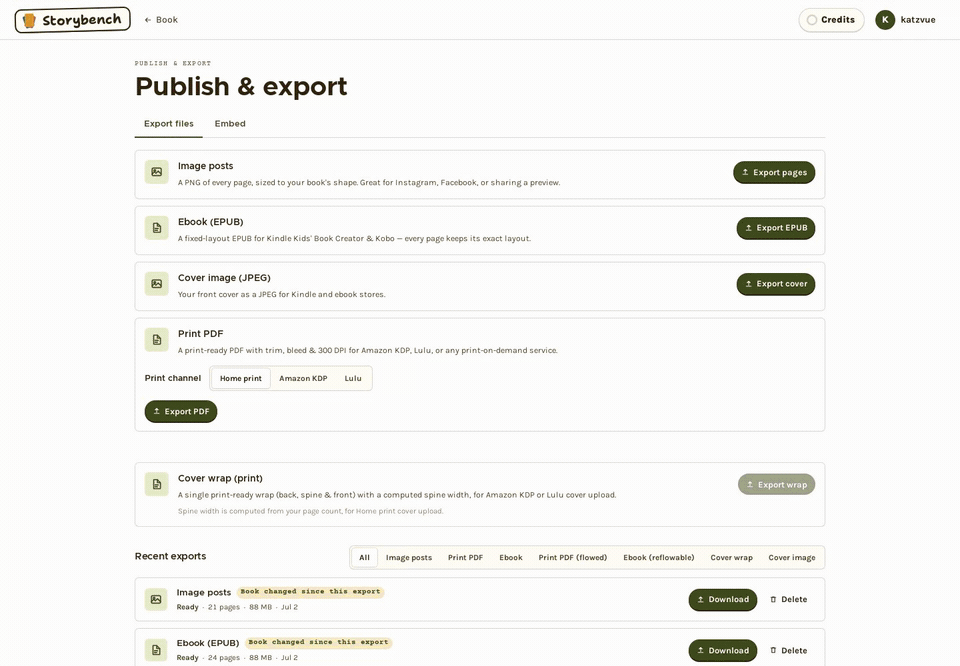Image resolution: width=960 pixels, height=666 pixels.
Task: Click the katzvue avatar icon
Action: tap(885, 20)
